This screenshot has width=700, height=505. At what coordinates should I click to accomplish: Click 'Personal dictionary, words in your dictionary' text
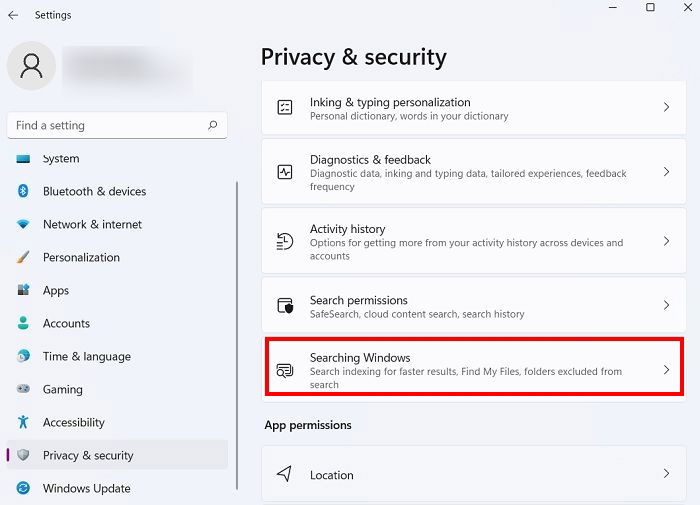[x=409, y=116]
